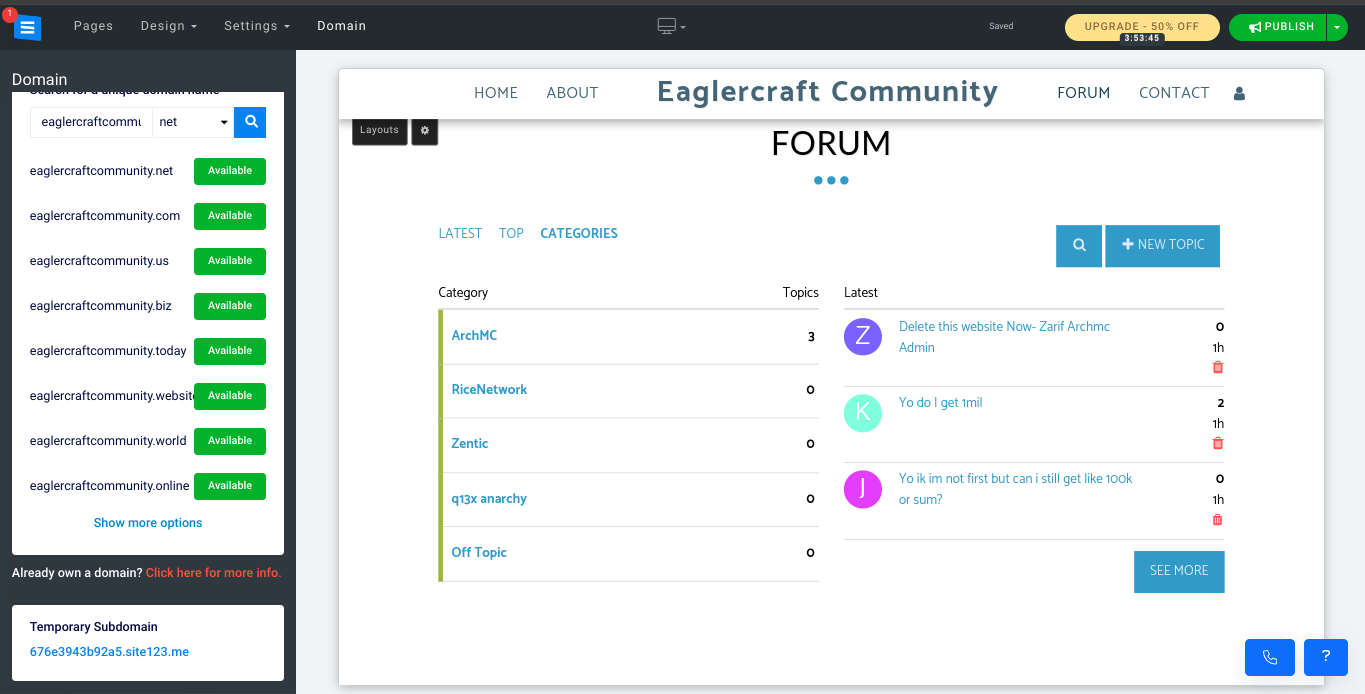Select the Domain menu item
Image resolution: width=1365 pixels, height=694 pixels.
(x=342, y=26)
